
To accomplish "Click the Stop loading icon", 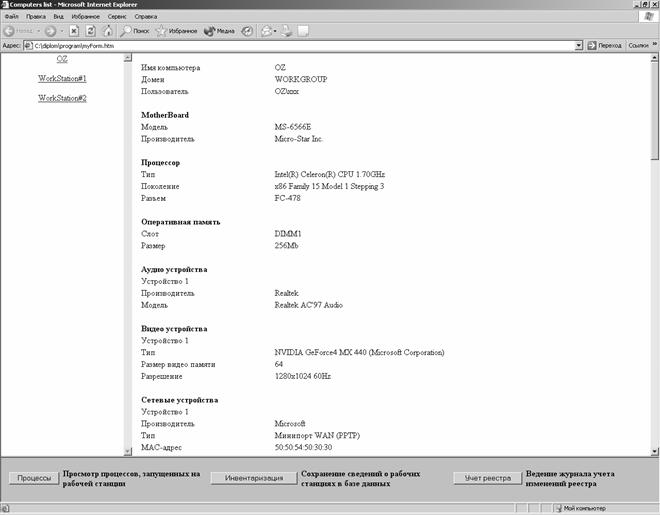I will 75,31.
